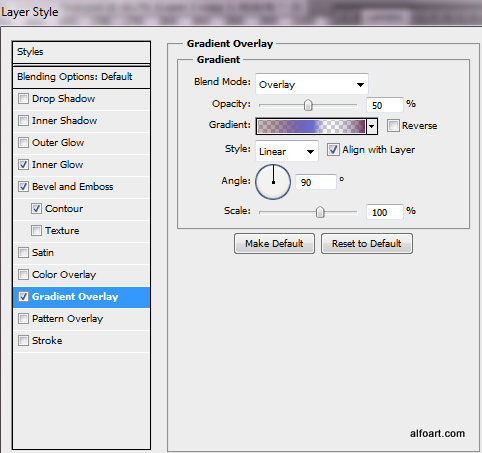Click the Opacity slider handle
The height and width of the screenshot is (453, 482).
(x=308, y=105)
